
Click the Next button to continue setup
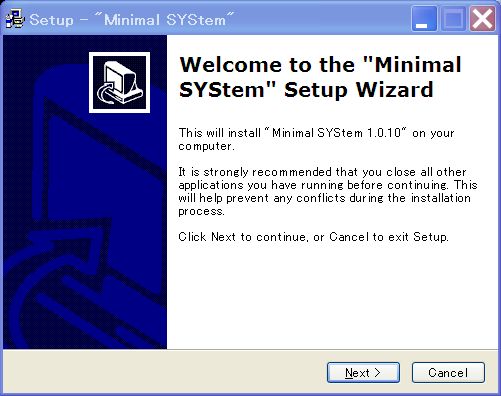363,372
